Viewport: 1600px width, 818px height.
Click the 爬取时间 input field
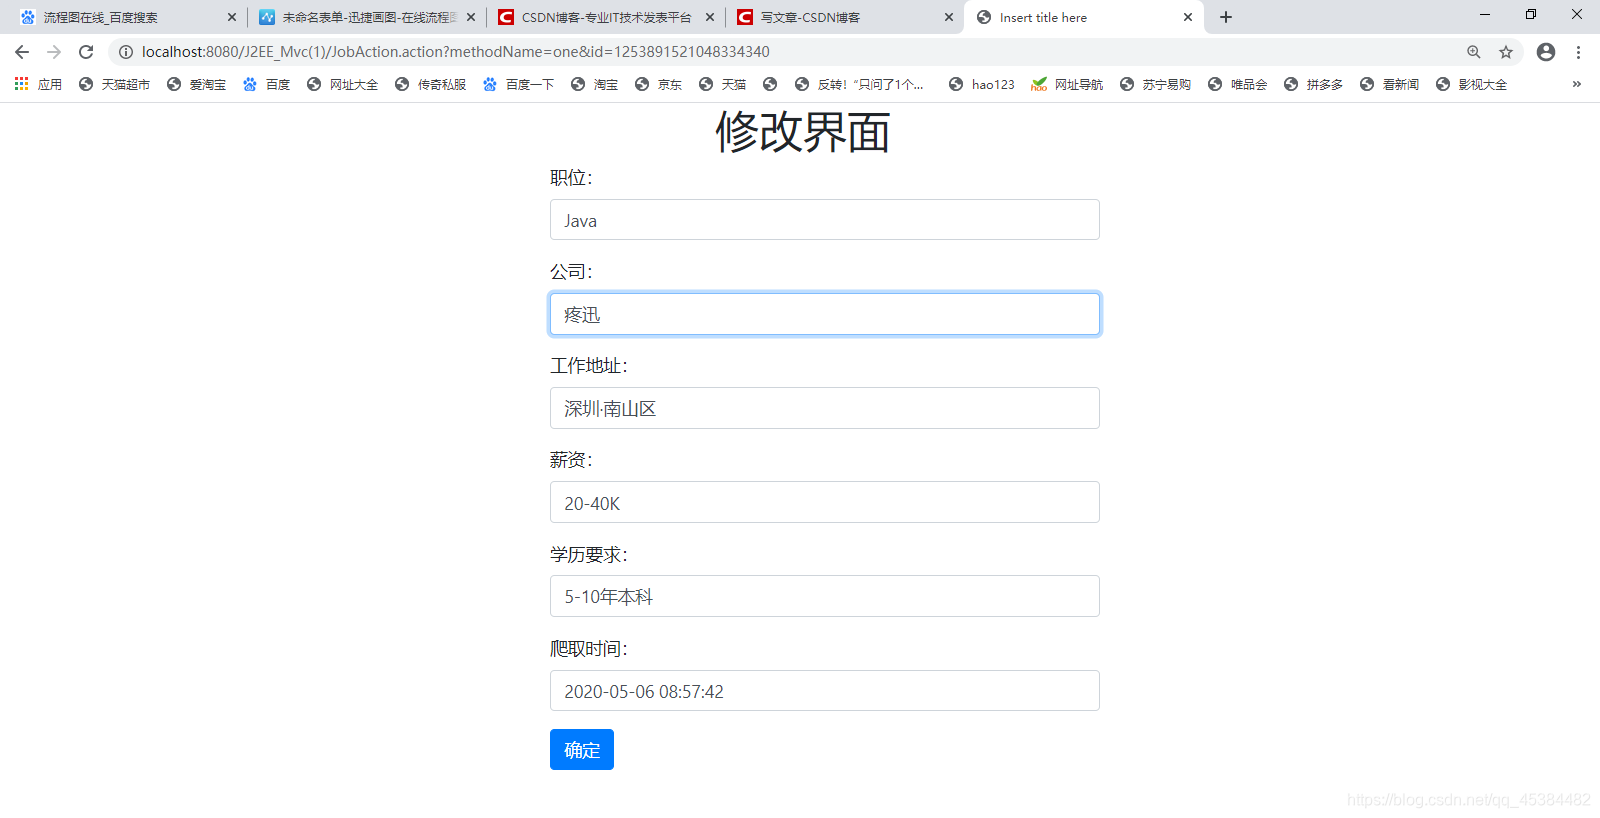tap(825, 691)
